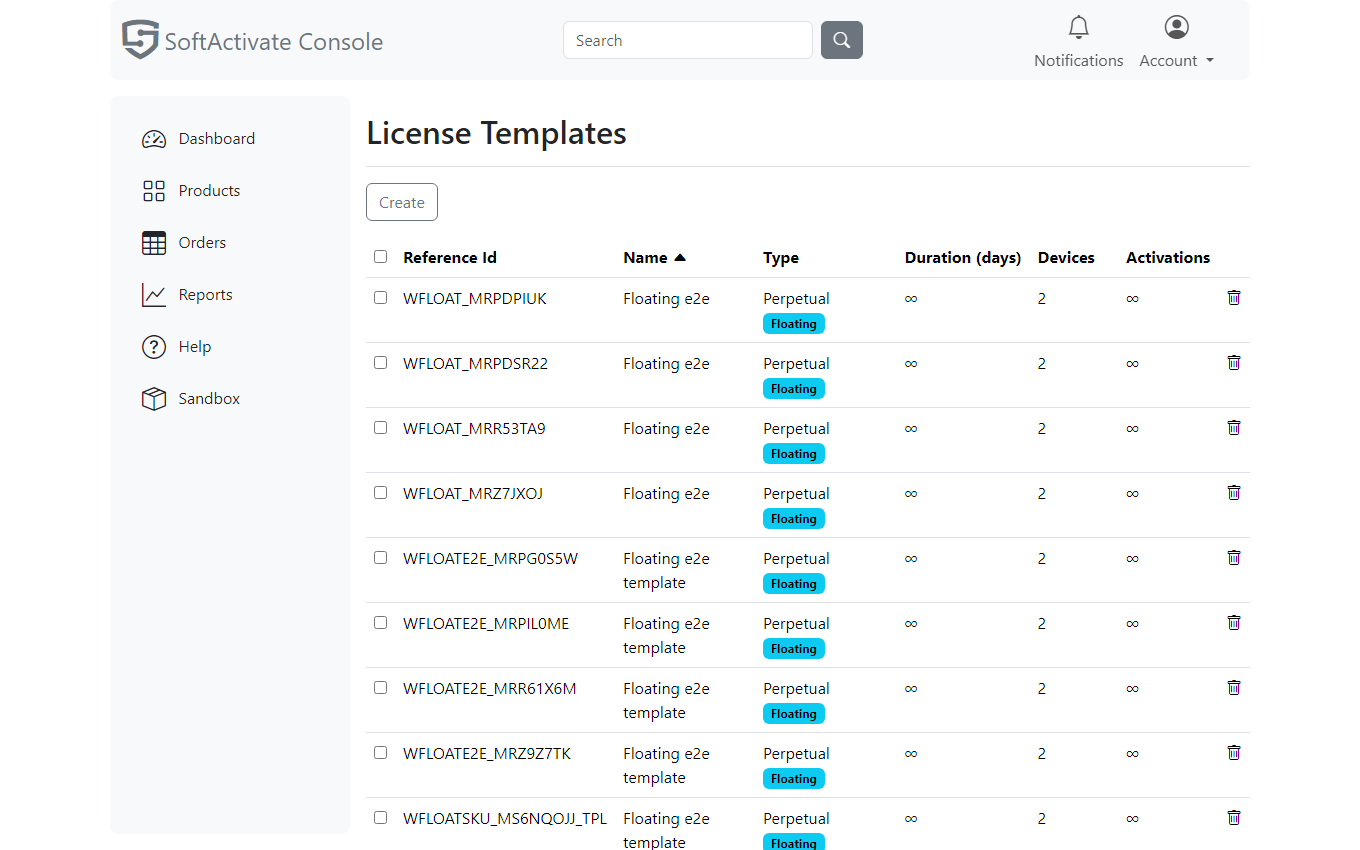The image size is (1360, 850).
Task: Click the Products grid icon
Action: 154,191
